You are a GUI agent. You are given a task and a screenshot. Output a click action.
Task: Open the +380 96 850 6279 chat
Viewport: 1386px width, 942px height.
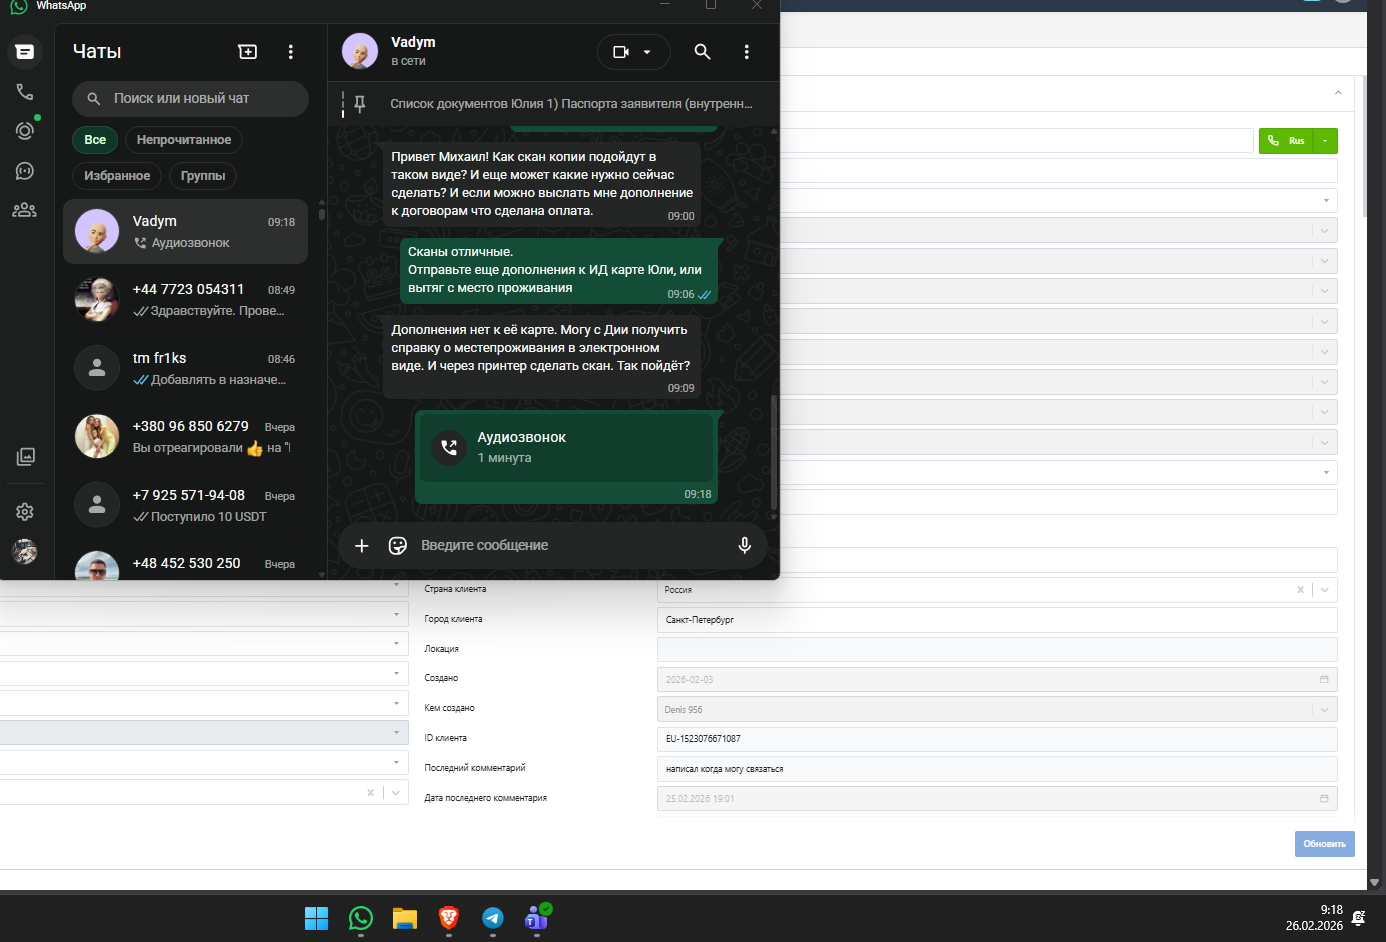pyautogui.click(x=185, y=437)
